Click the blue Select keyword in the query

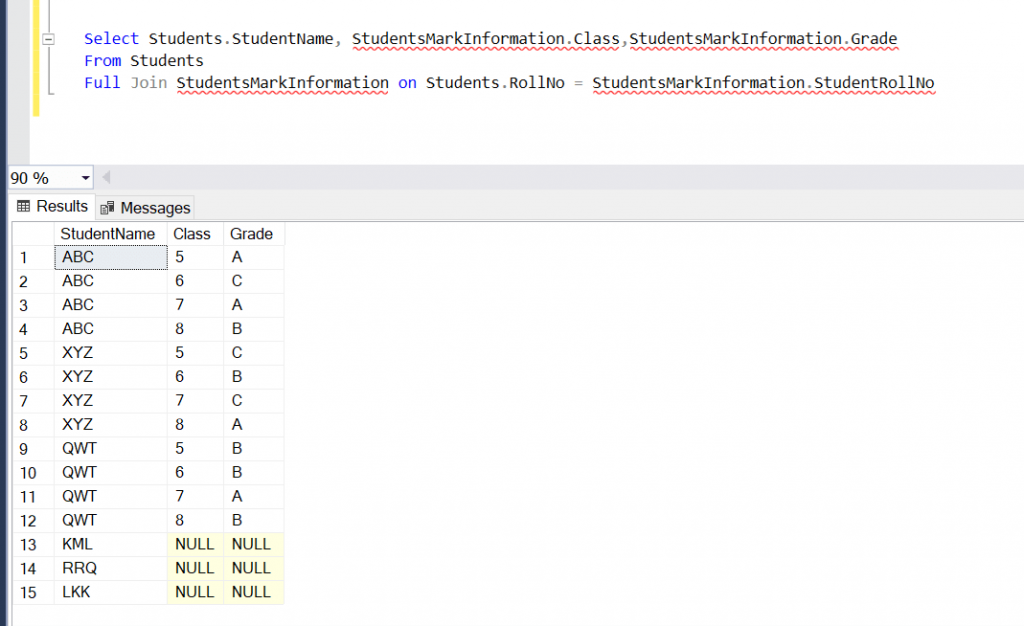tap(109, 38)
